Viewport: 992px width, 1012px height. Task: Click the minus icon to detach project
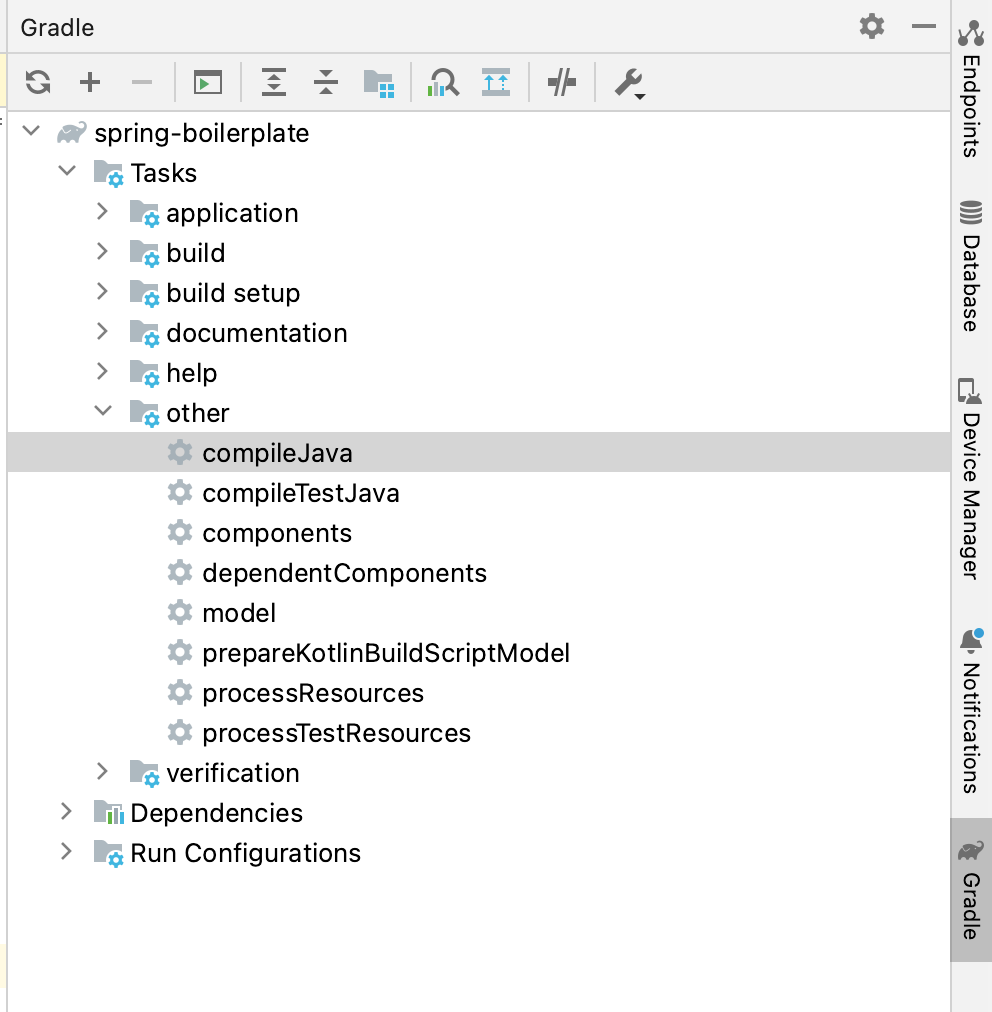(141, 83)
